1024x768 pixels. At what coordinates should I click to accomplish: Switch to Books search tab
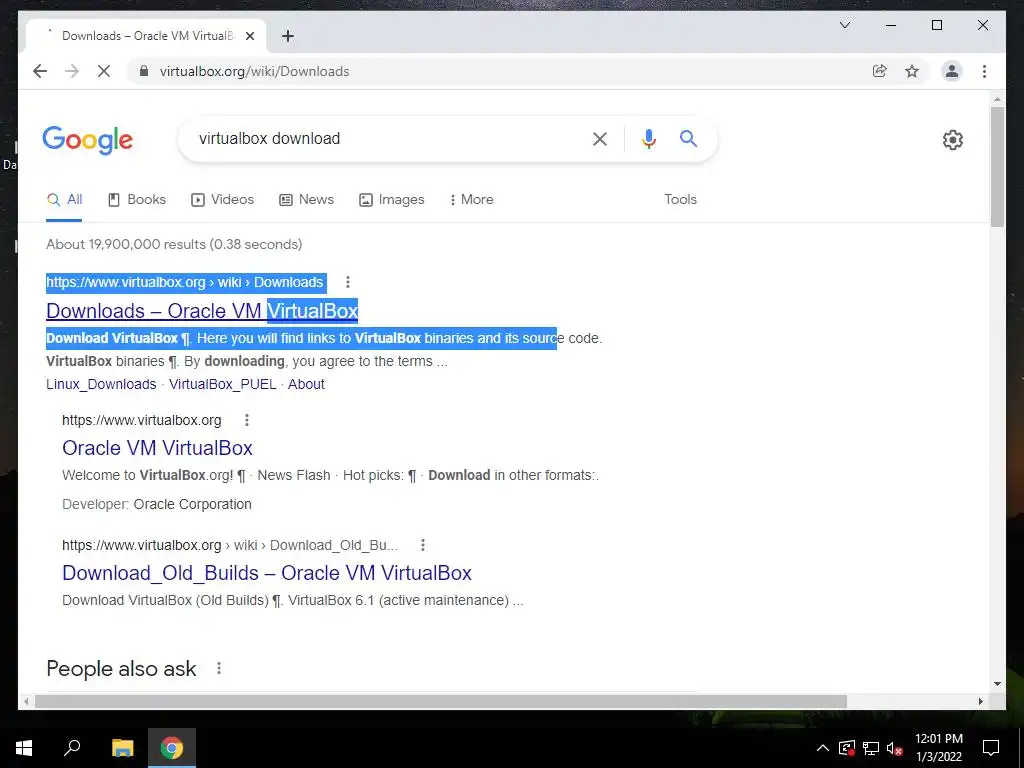(x=136, y=200)
